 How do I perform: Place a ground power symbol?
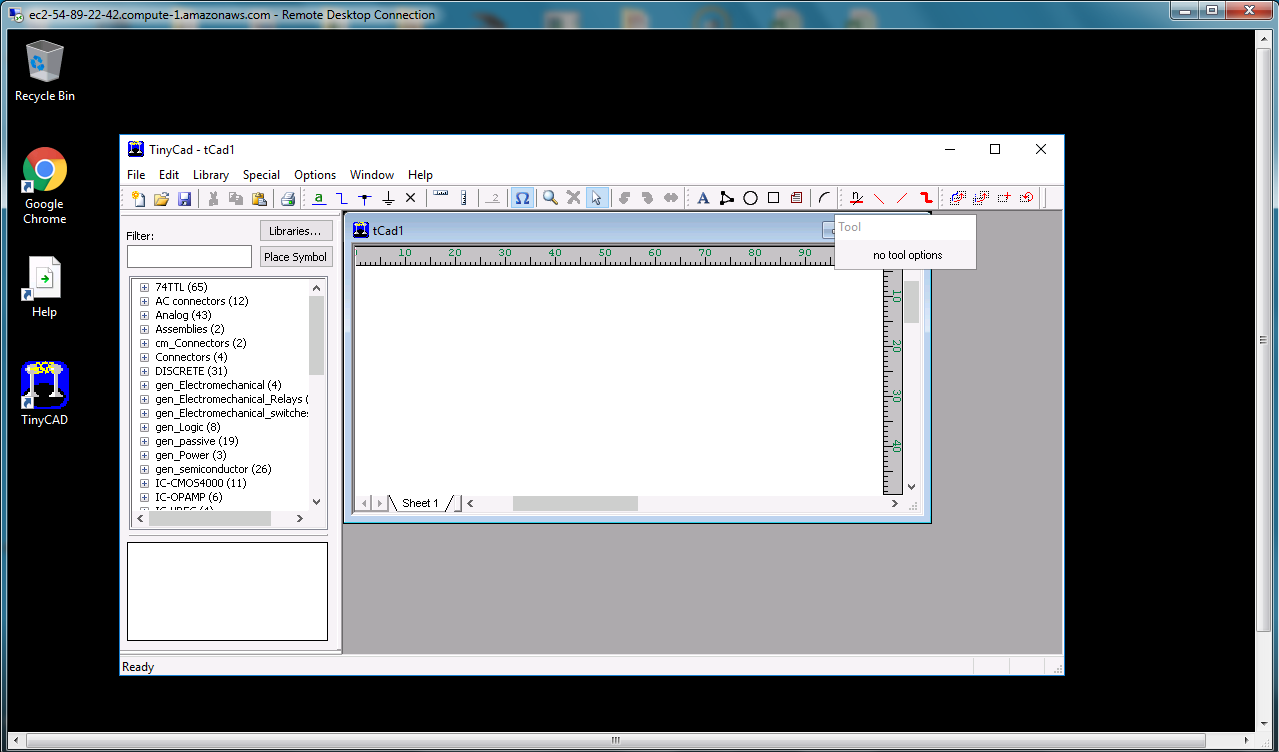tap(388, 198)
